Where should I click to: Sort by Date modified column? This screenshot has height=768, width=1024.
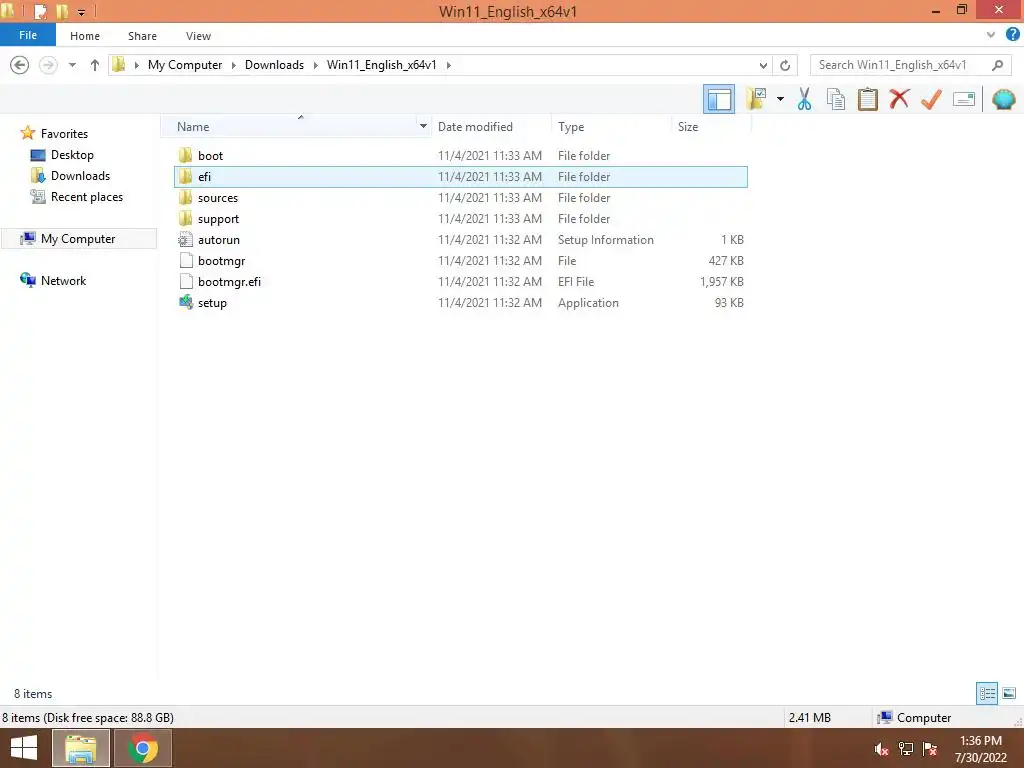click(x=492, y=127)
